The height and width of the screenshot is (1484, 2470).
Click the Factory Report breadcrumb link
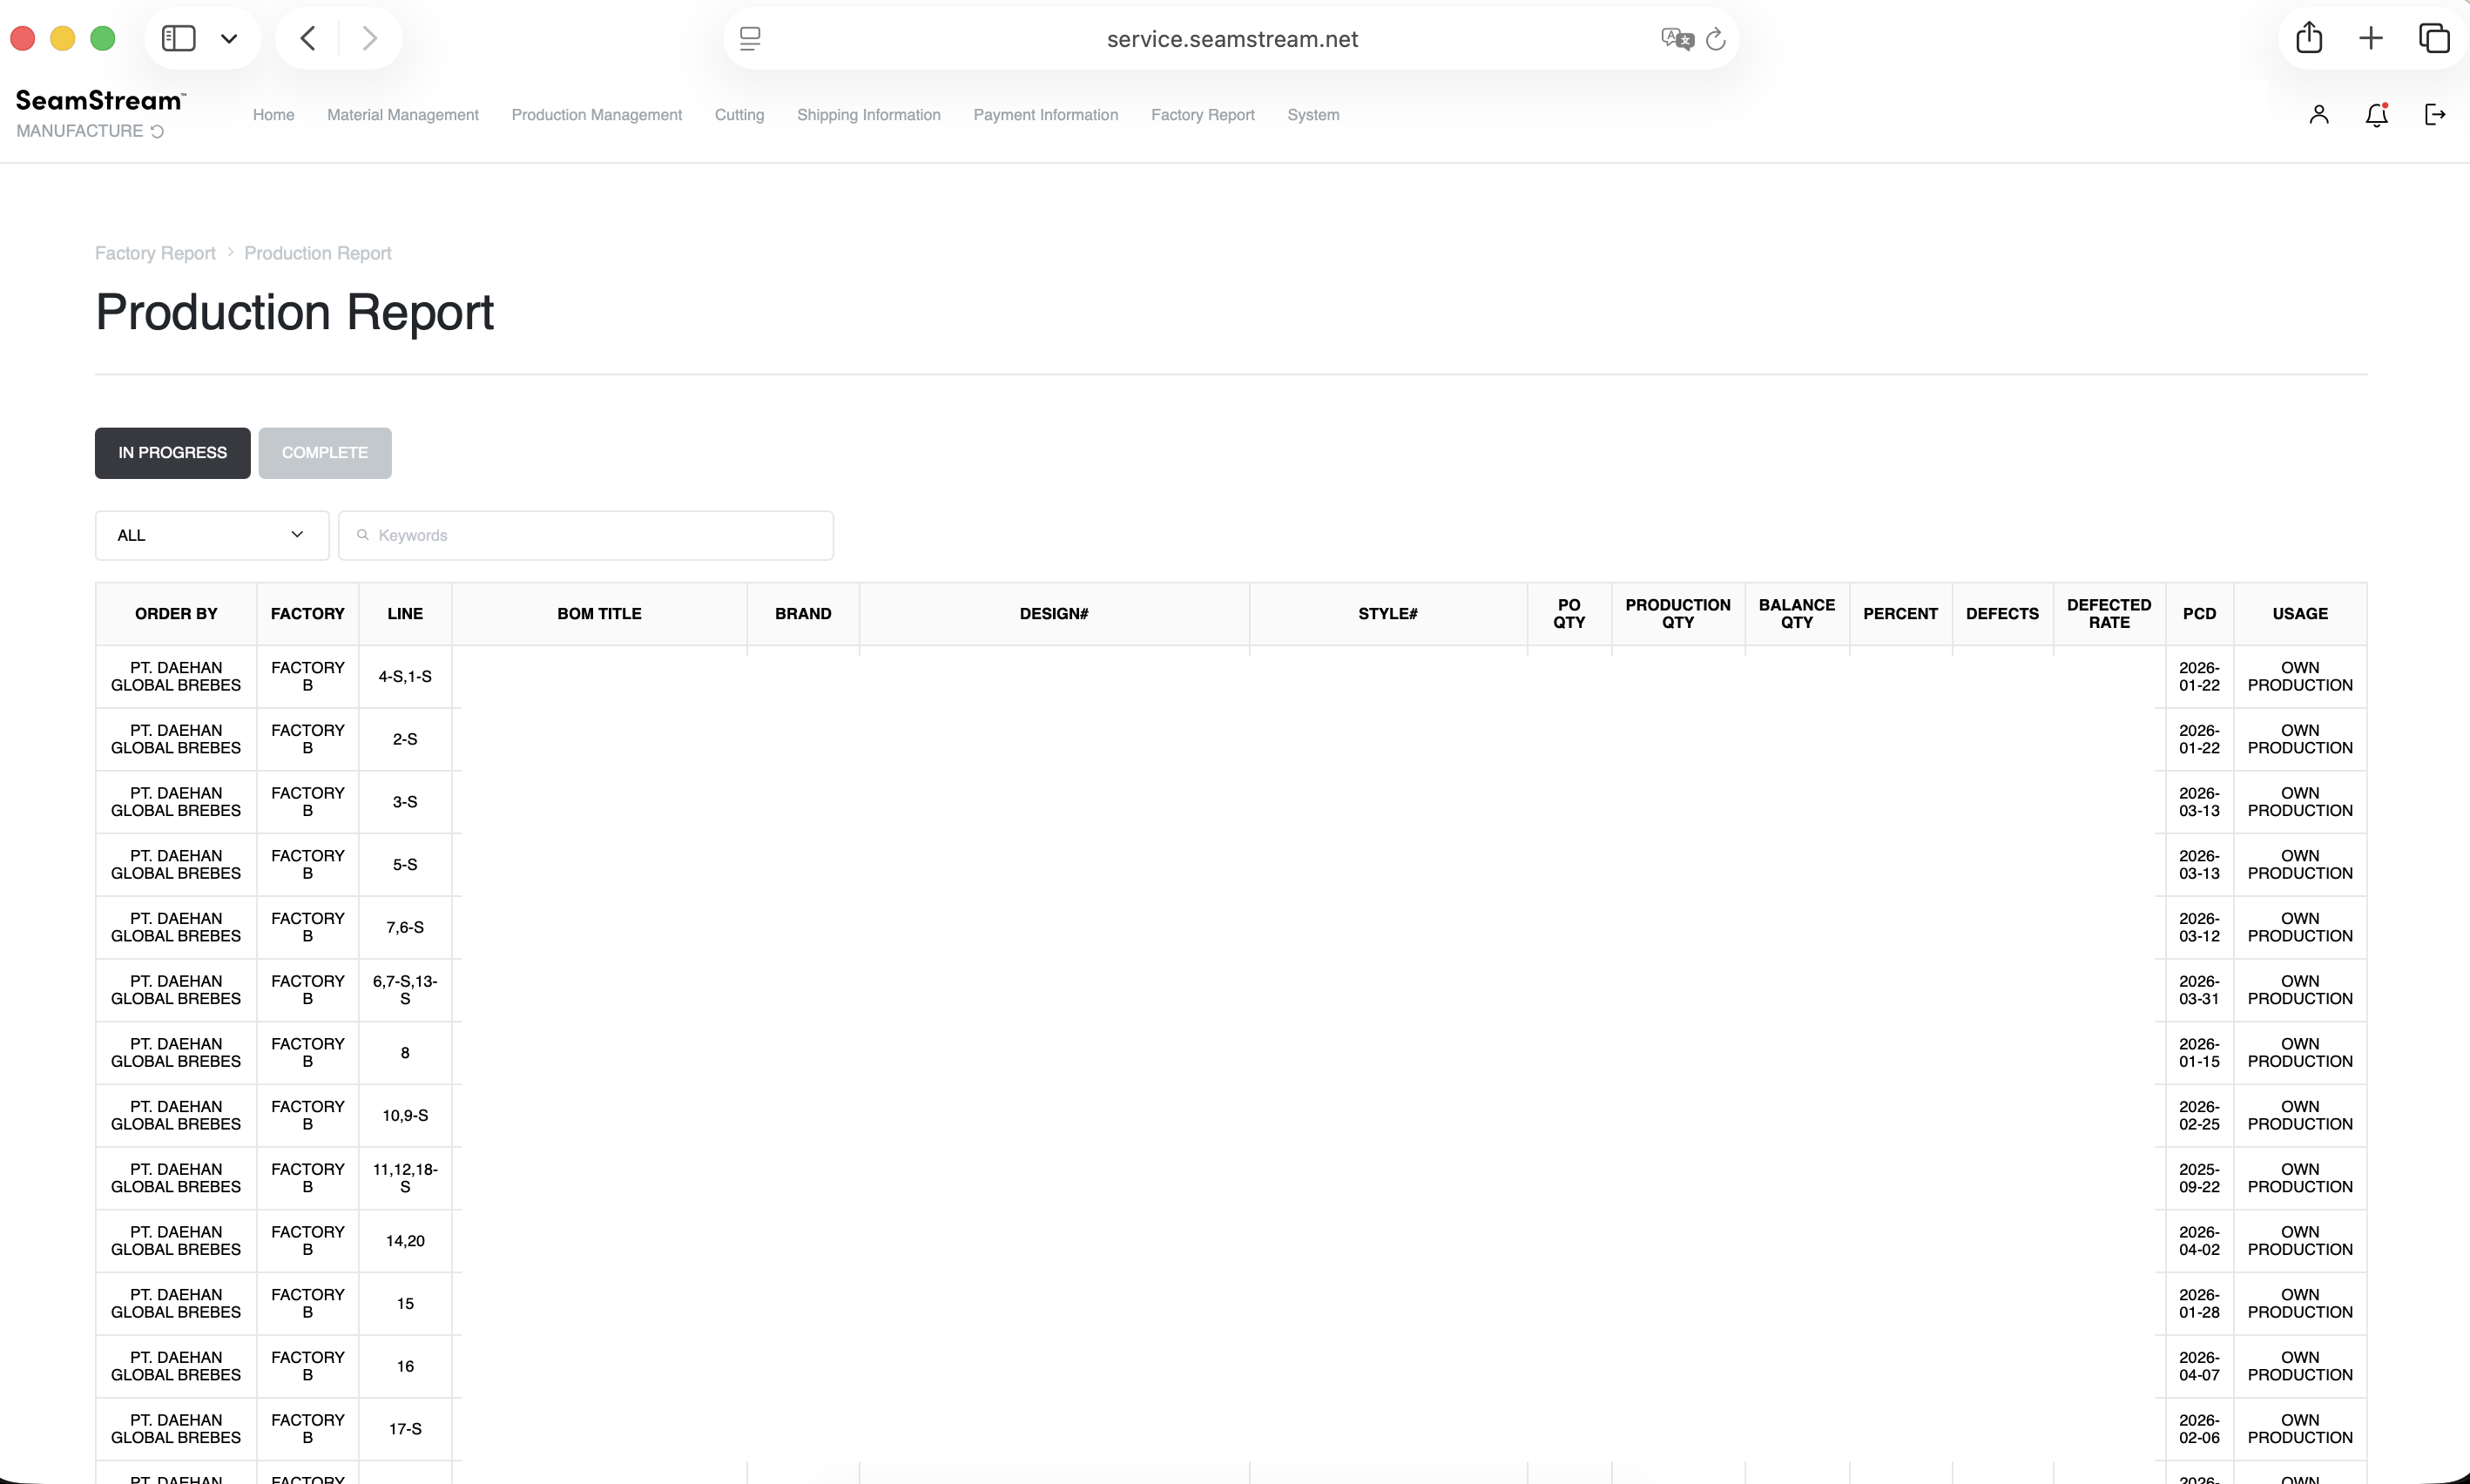point(155,253)
